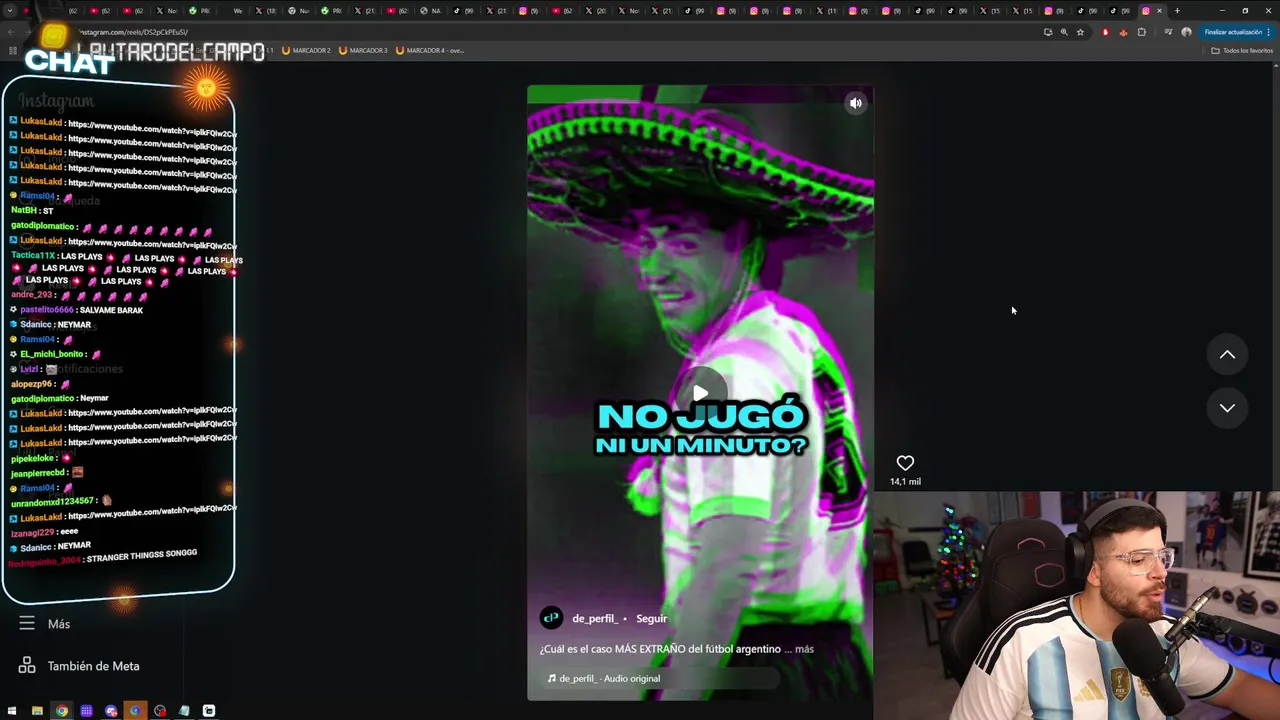The height and width of the screenshot is (720, 1280).
Task: Follow de_perfil_ with the Seguir button
Action: click(651, 618)
